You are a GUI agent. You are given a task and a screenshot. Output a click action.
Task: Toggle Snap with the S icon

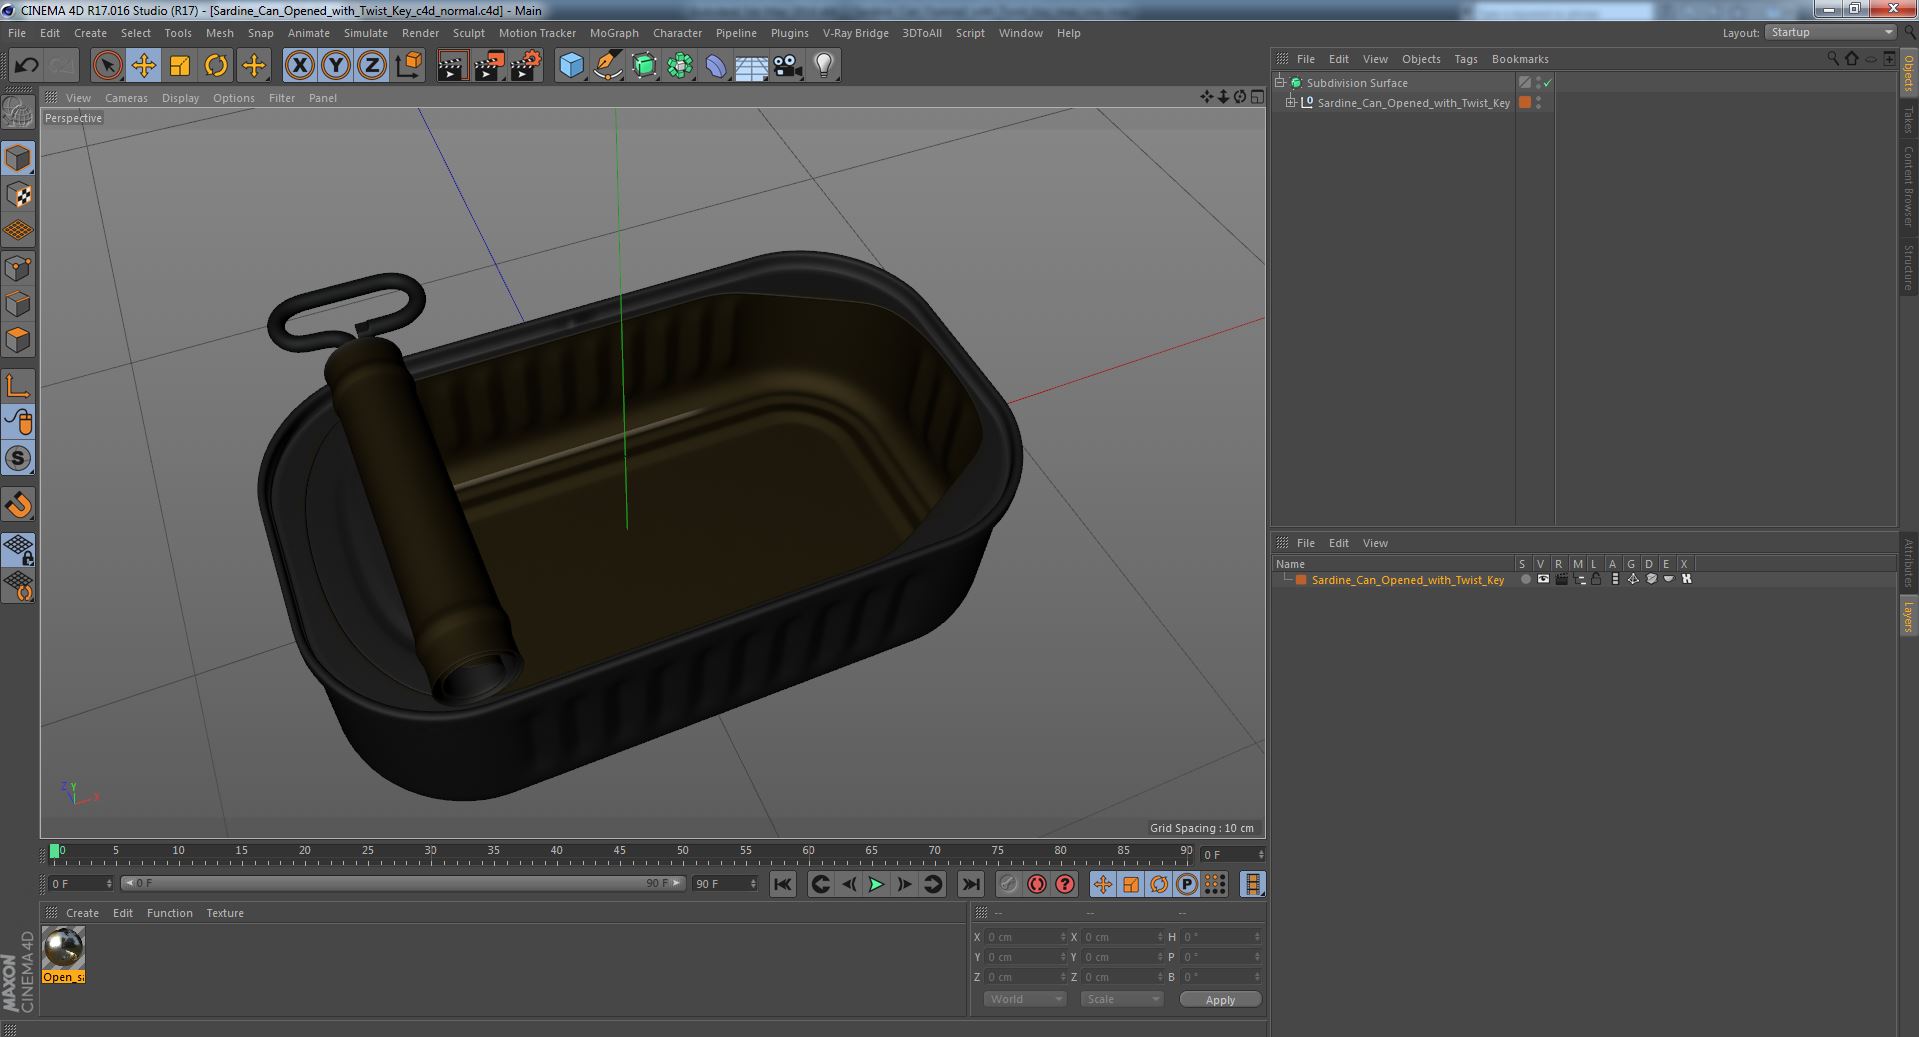tap(18, 458)
